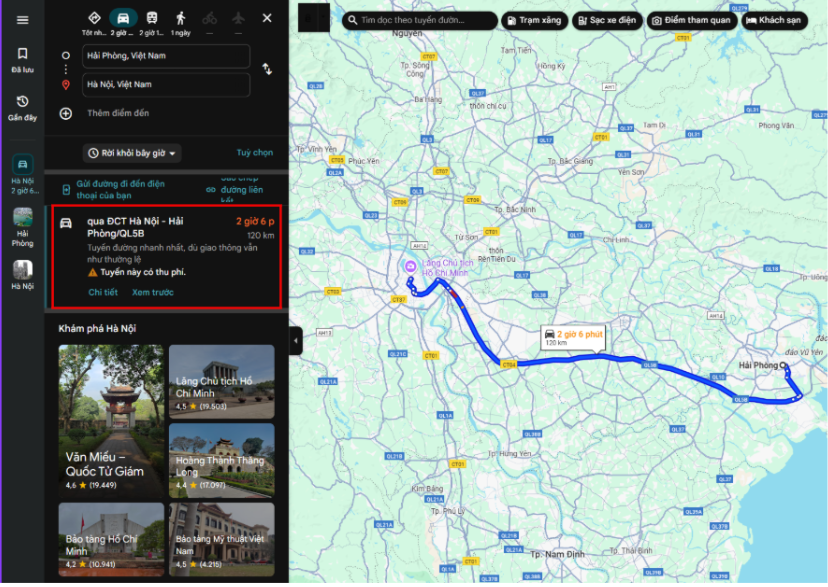The image size is (828, 587).
Task: Click the Xem trước preview link
Action: pos(152,292)
